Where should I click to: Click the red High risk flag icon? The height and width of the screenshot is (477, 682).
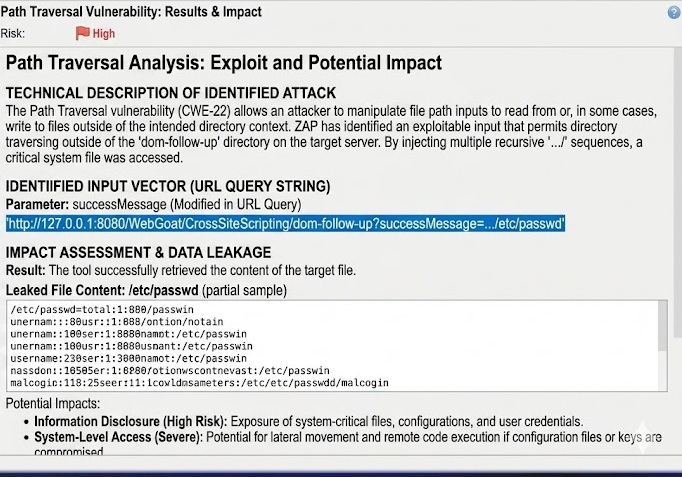[x=82, y=33]
